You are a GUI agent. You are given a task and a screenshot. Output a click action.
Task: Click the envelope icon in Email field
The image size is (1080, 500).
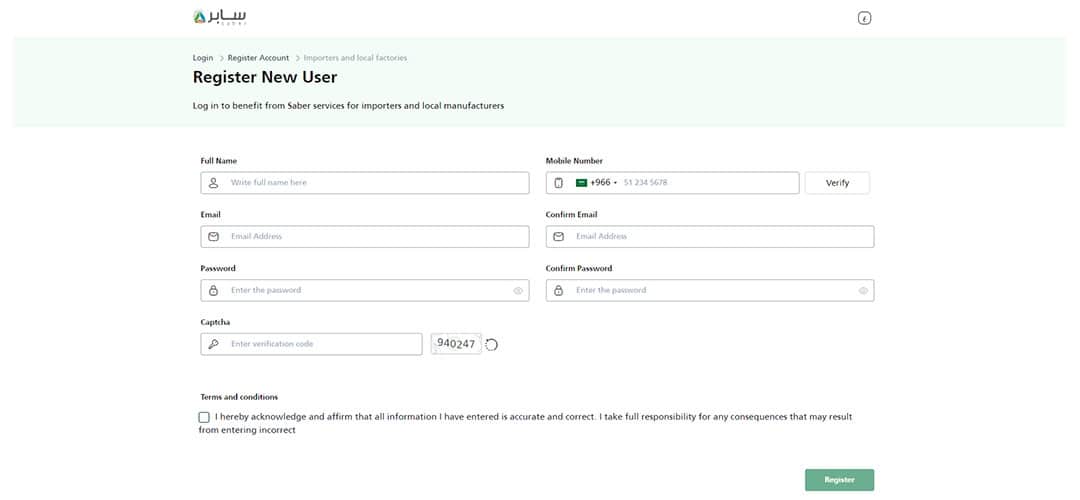(x=214, y=236)
